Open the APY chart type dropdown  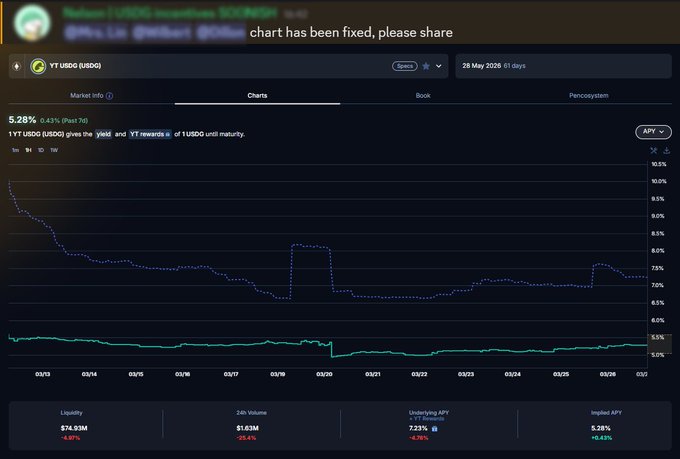[652, 131]
